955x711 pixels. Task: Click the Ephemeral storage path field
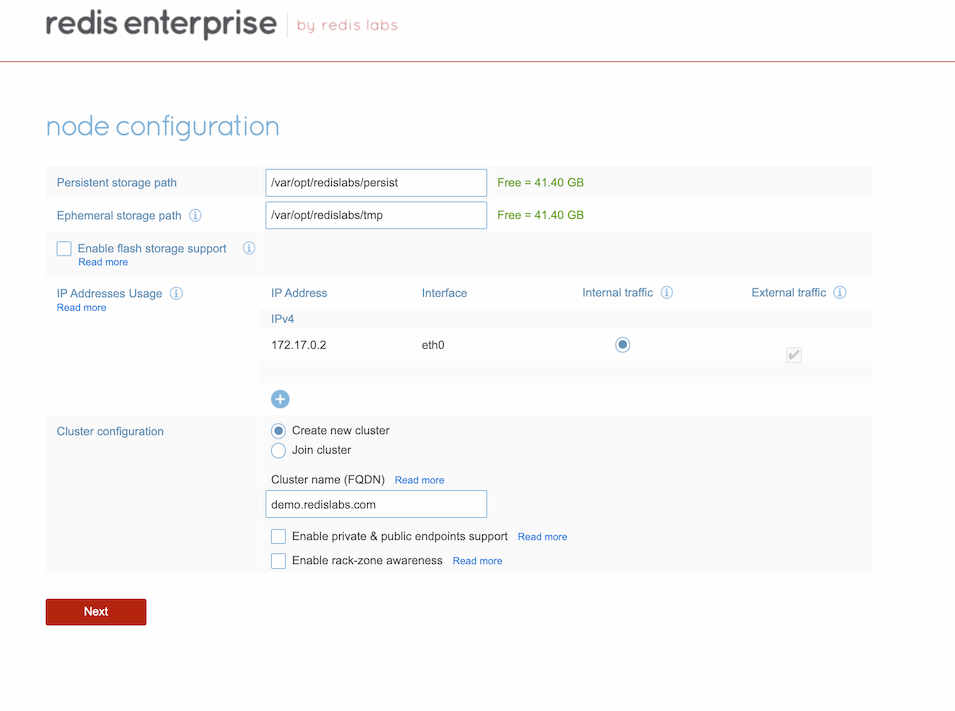(376, 215)
